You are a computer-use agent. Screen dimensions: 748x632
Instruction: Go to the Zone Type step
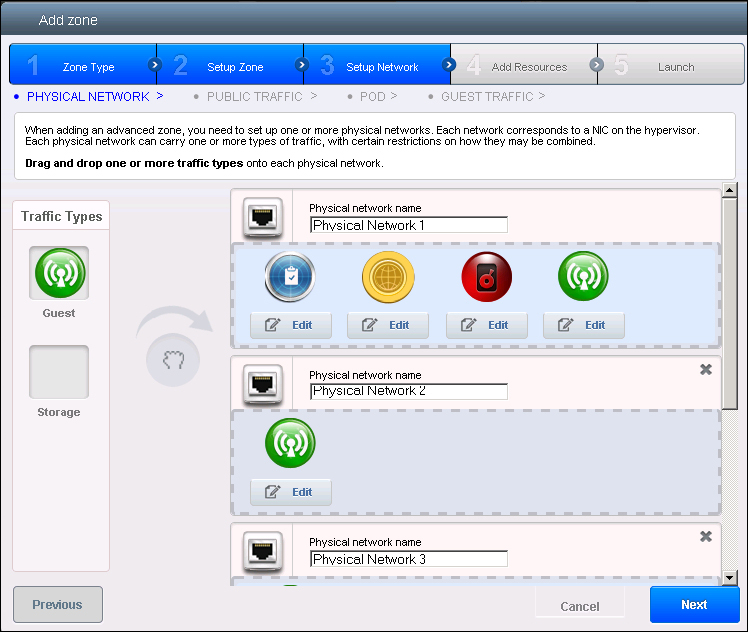(83, 67)
